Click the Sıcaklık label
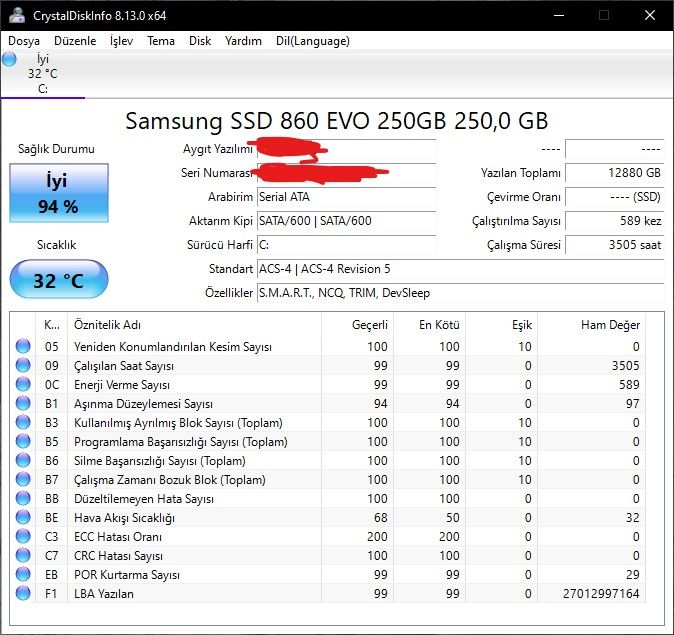 pyautogui.click(x=56, y=245)
